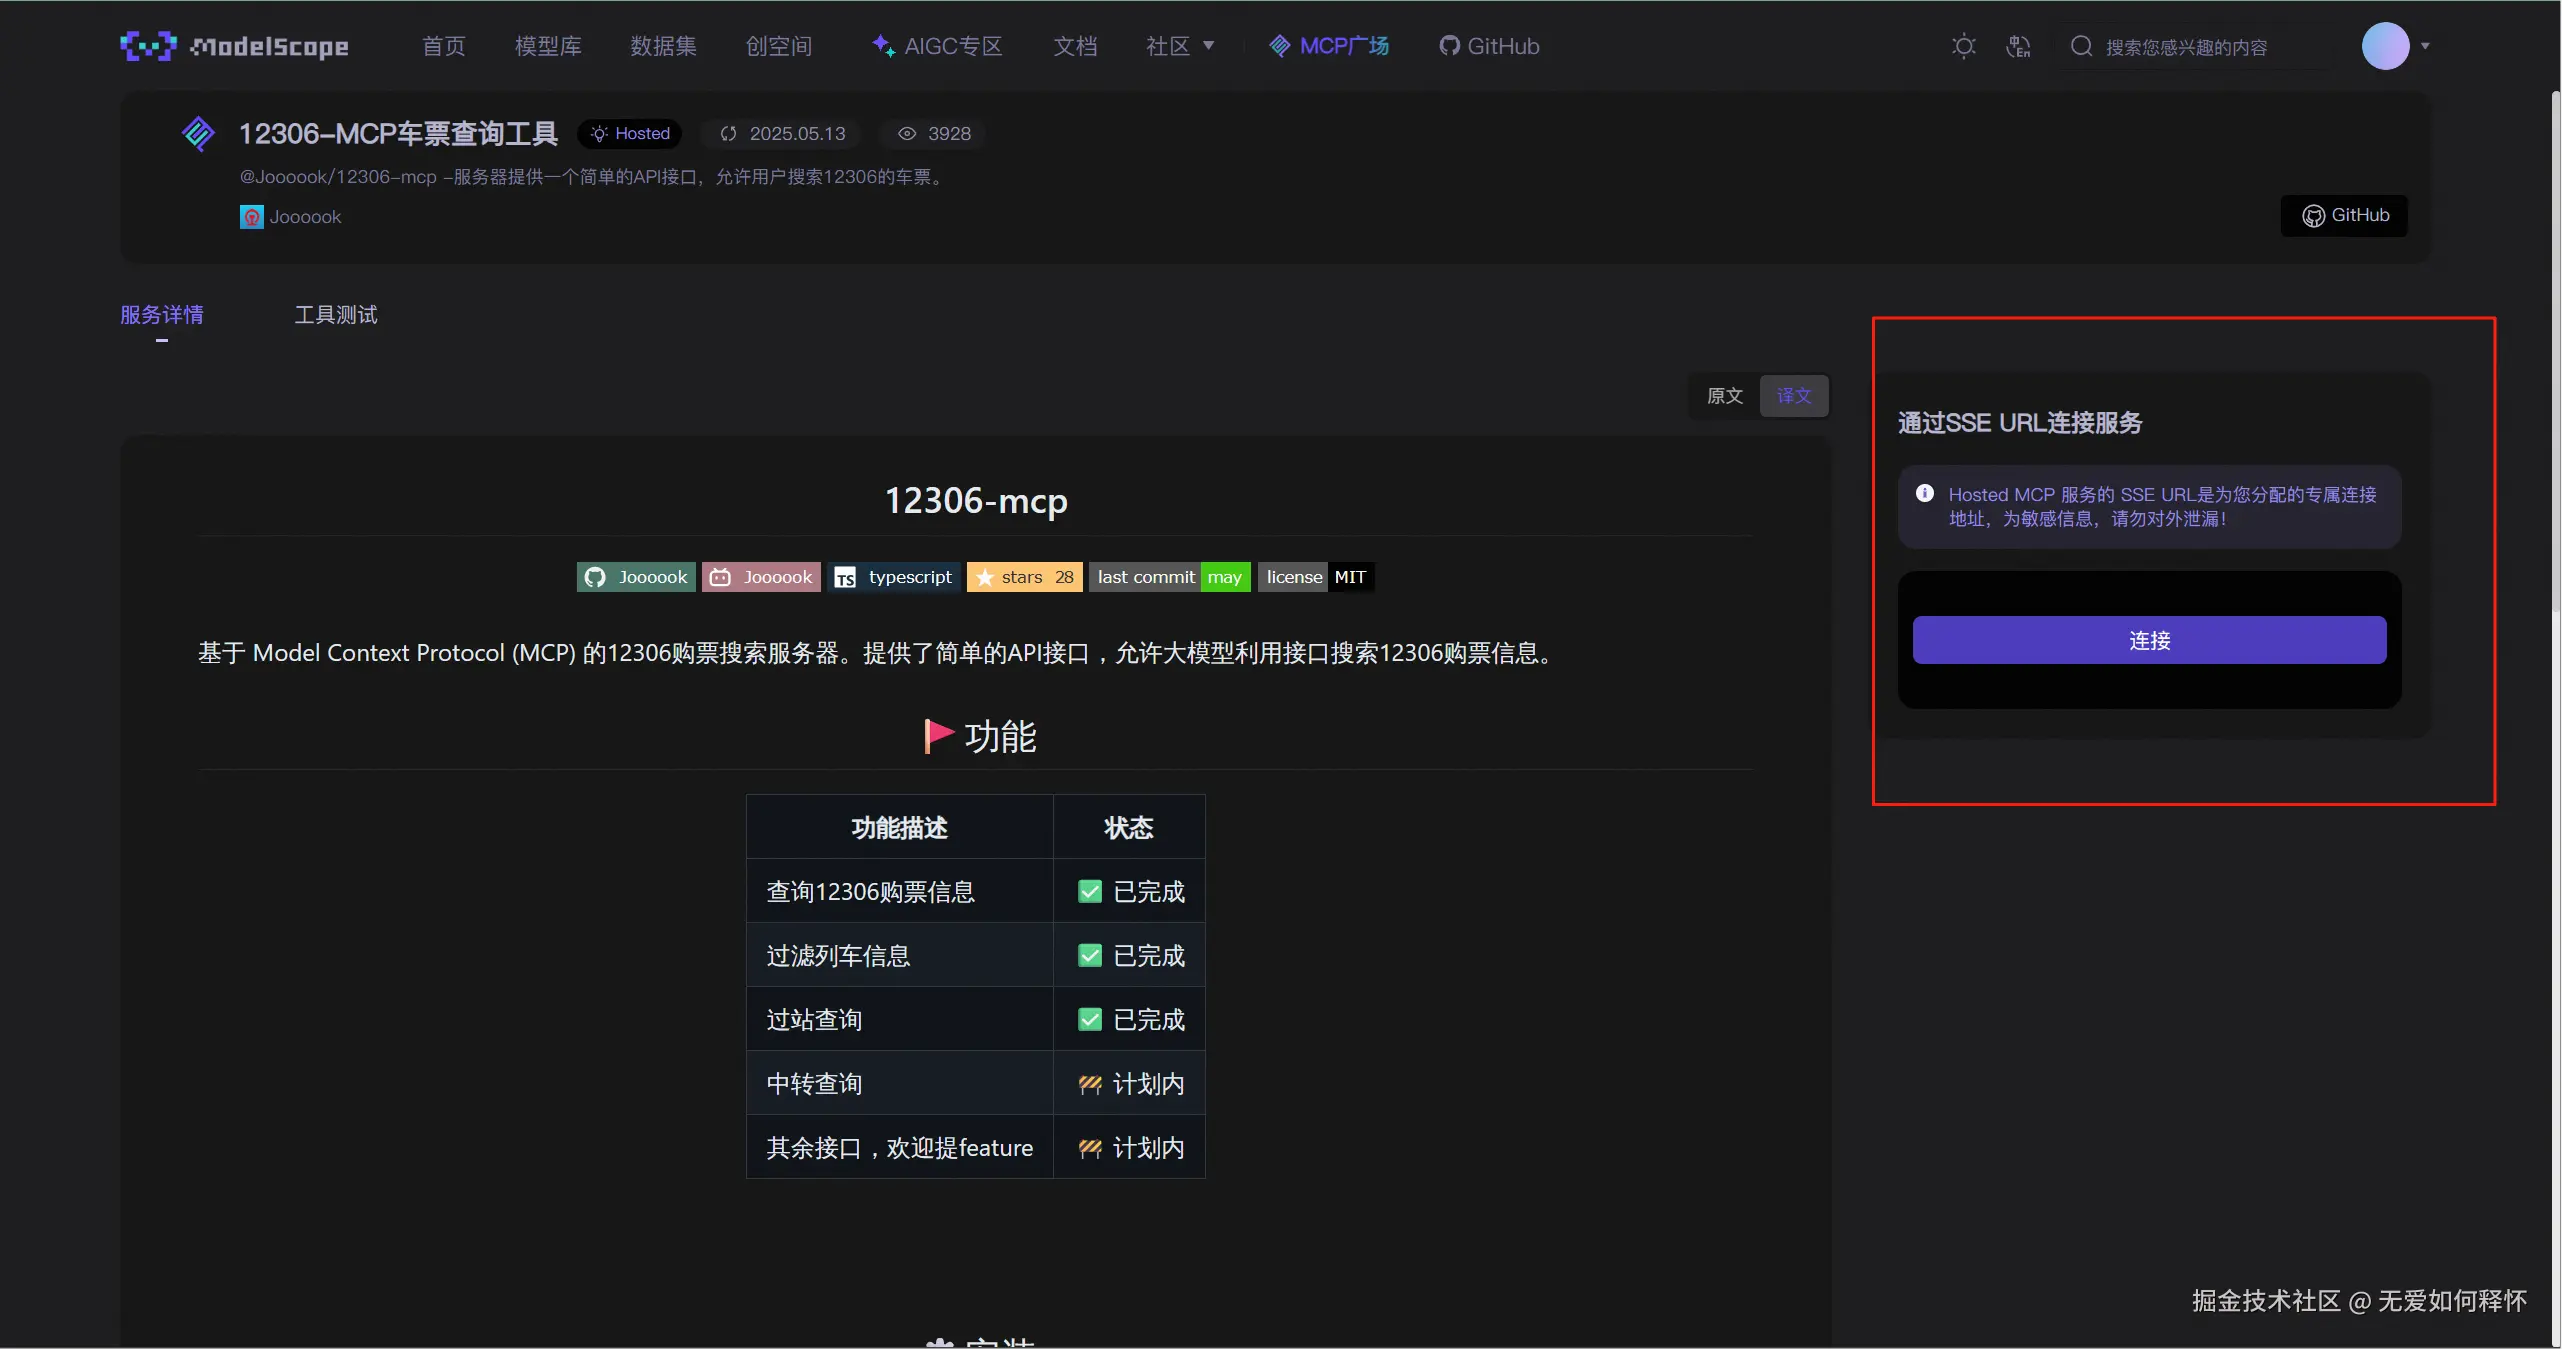Switch README to 原文 original text

tap(1724, 396)
